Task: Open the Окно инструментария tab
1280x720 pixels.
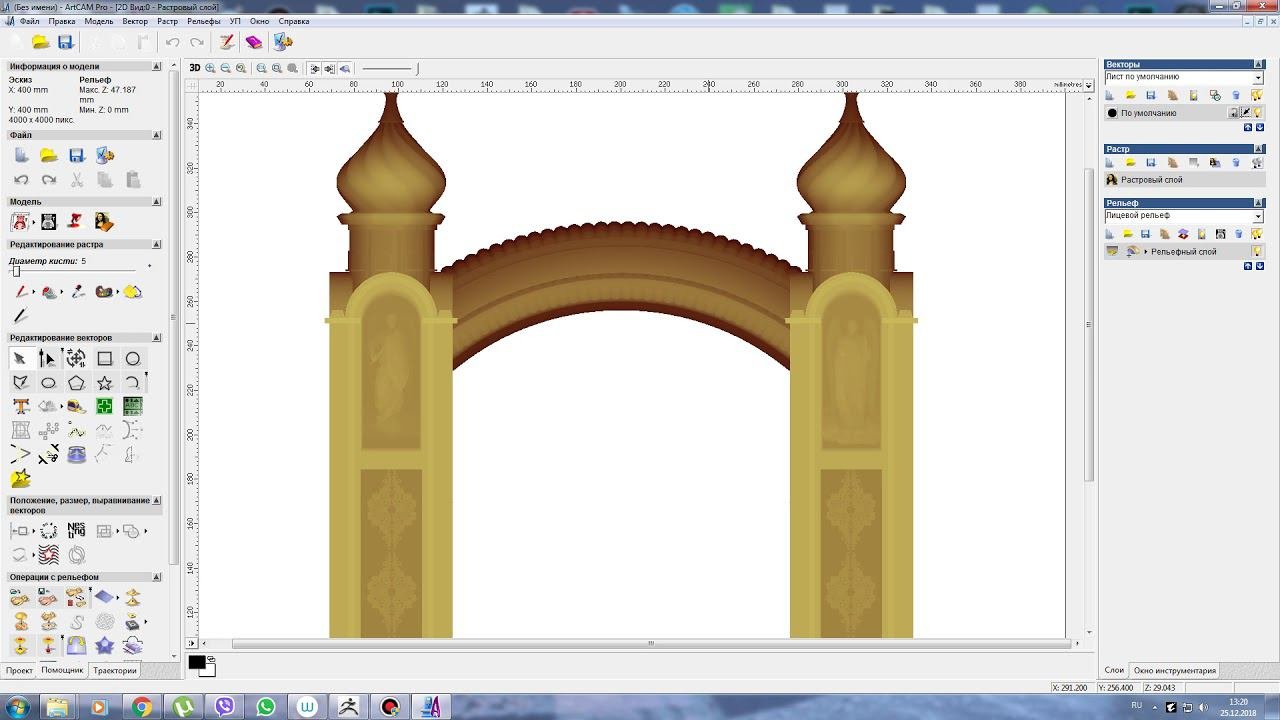Action: point(1174,671)
